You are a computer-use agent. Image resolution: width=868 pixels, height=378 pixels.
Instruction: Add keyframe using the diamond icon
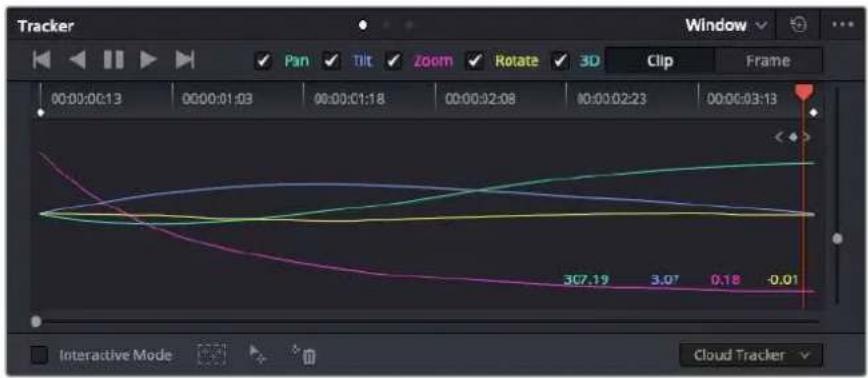793,137
